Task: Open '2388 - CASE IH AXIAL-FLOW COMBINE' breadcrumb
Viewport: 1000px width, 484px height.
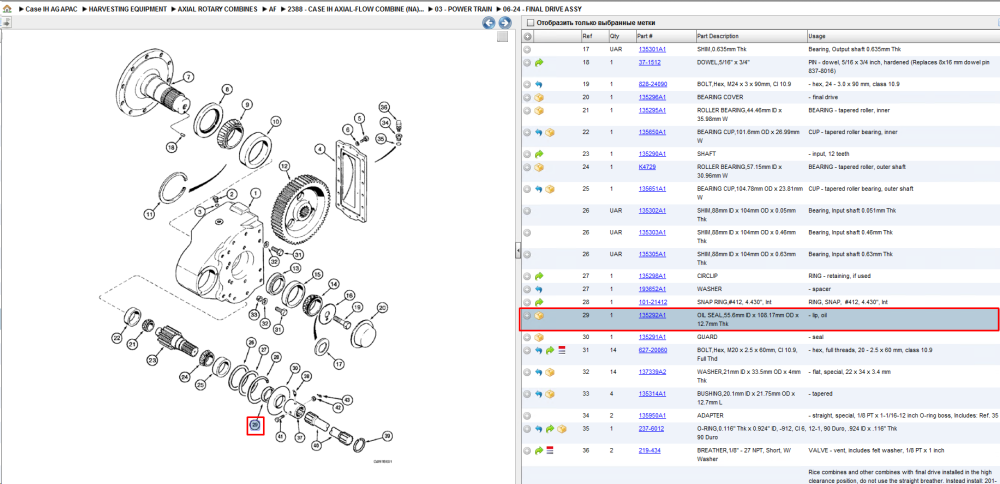Action: click(x=355, y=10)
